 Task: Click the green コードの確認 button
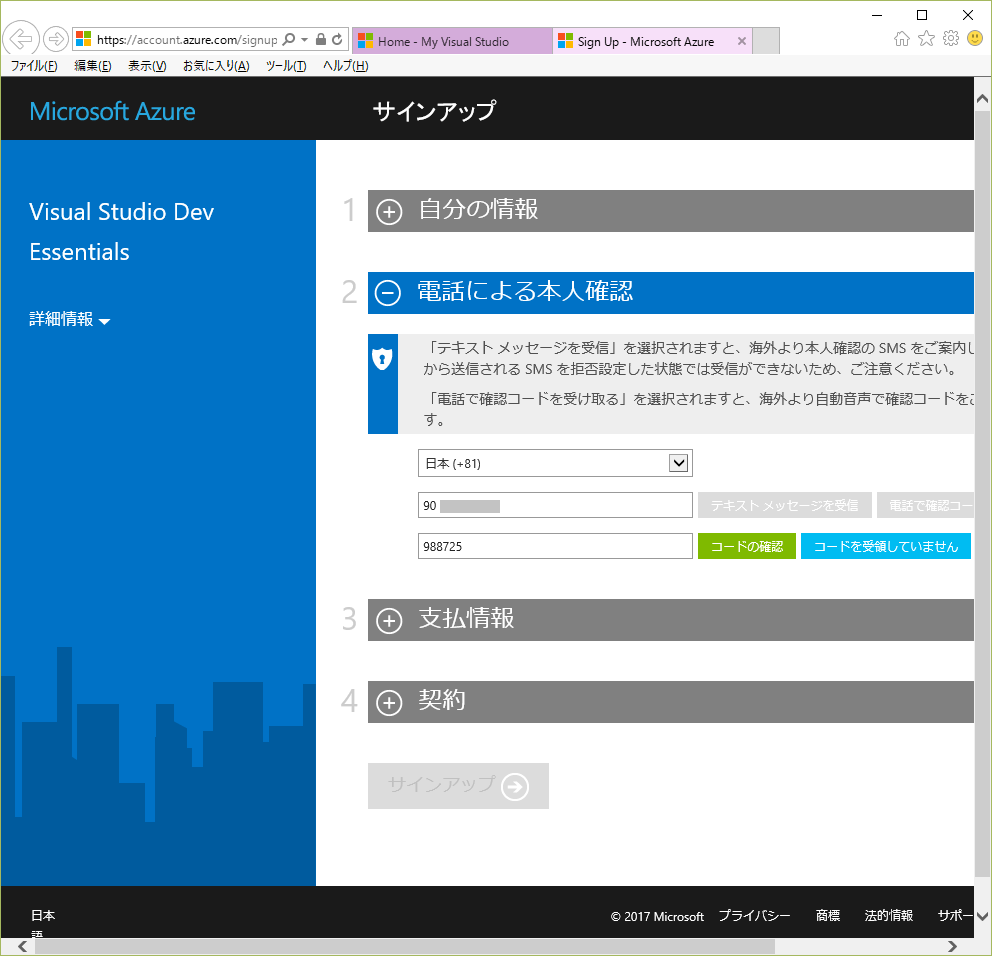[x=747, y=546]
